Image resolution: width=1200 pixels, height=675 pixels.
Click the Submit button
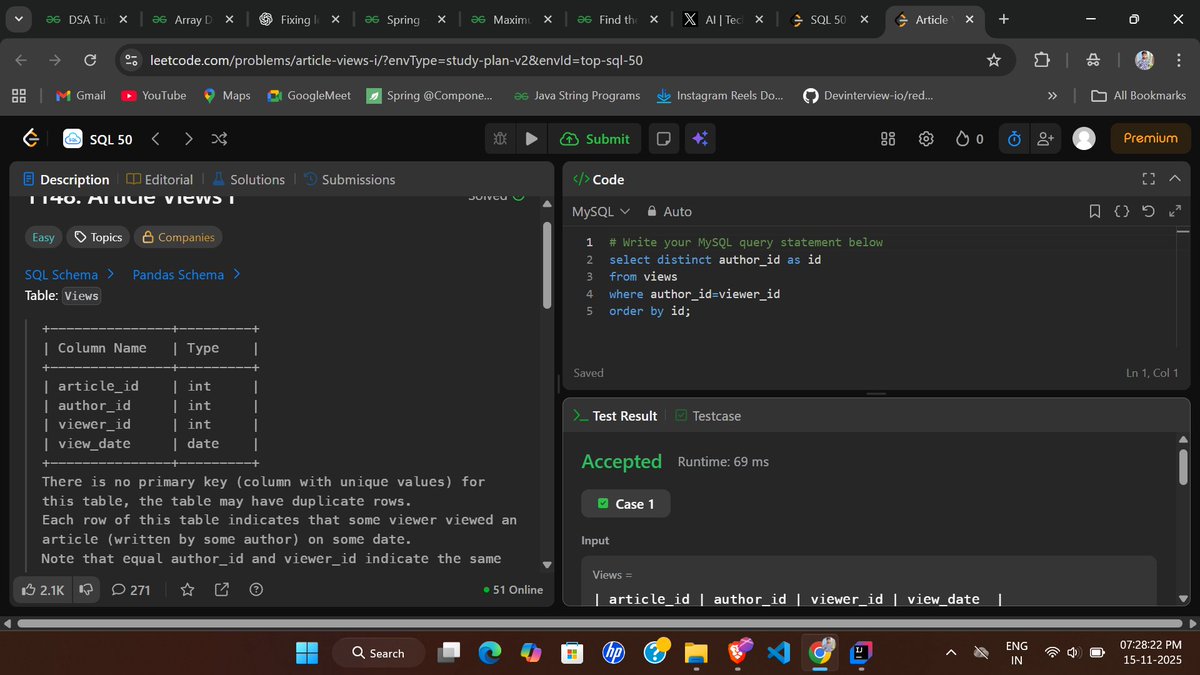click(595, 139)
